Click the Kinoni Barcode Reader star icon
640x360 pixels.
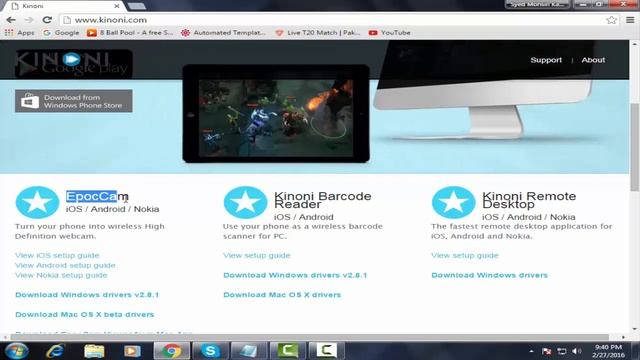click(245, 202)
